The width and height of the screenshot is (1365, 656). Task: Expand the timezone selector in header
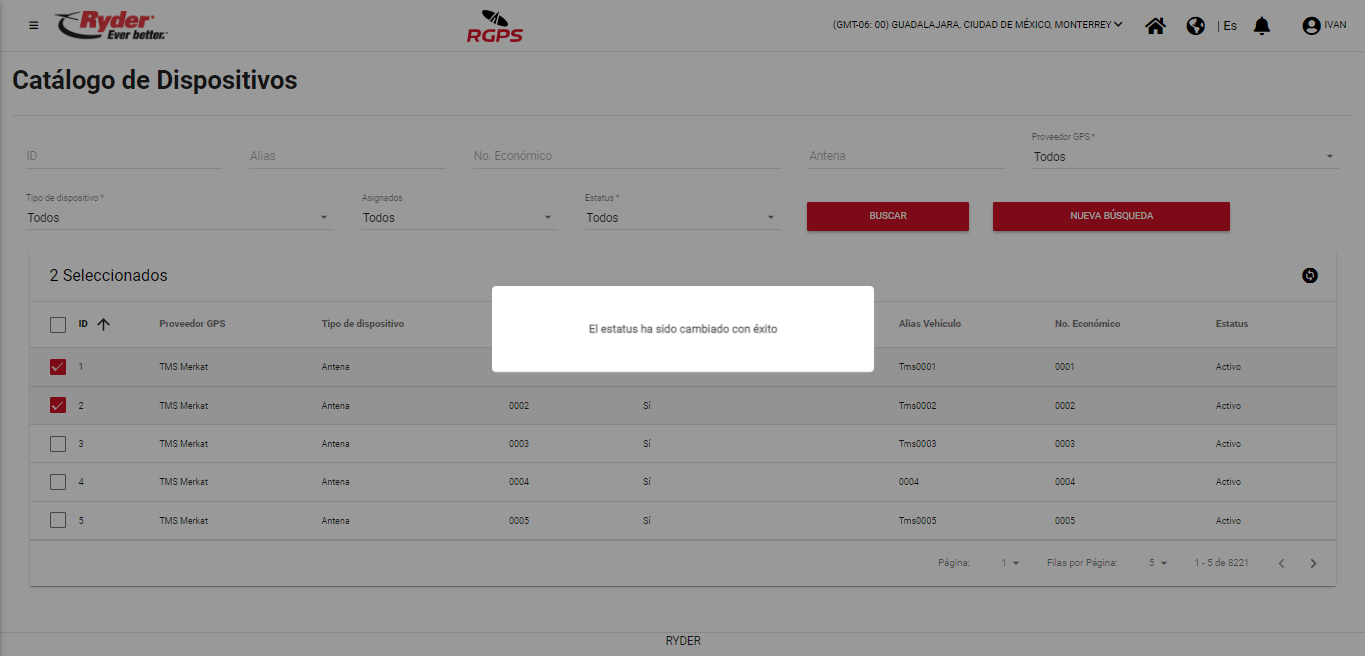[977, 25]
